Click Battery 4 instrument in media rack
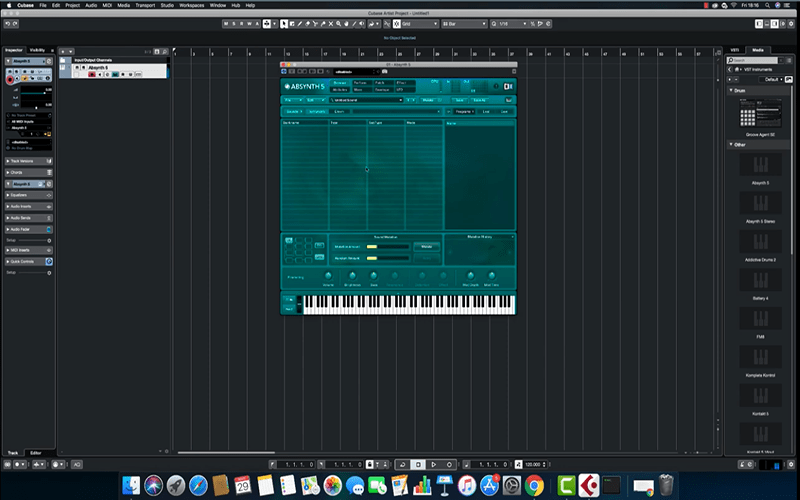This screenshot has width=800, height=500. pyautogui.click(x=760, y=281)
